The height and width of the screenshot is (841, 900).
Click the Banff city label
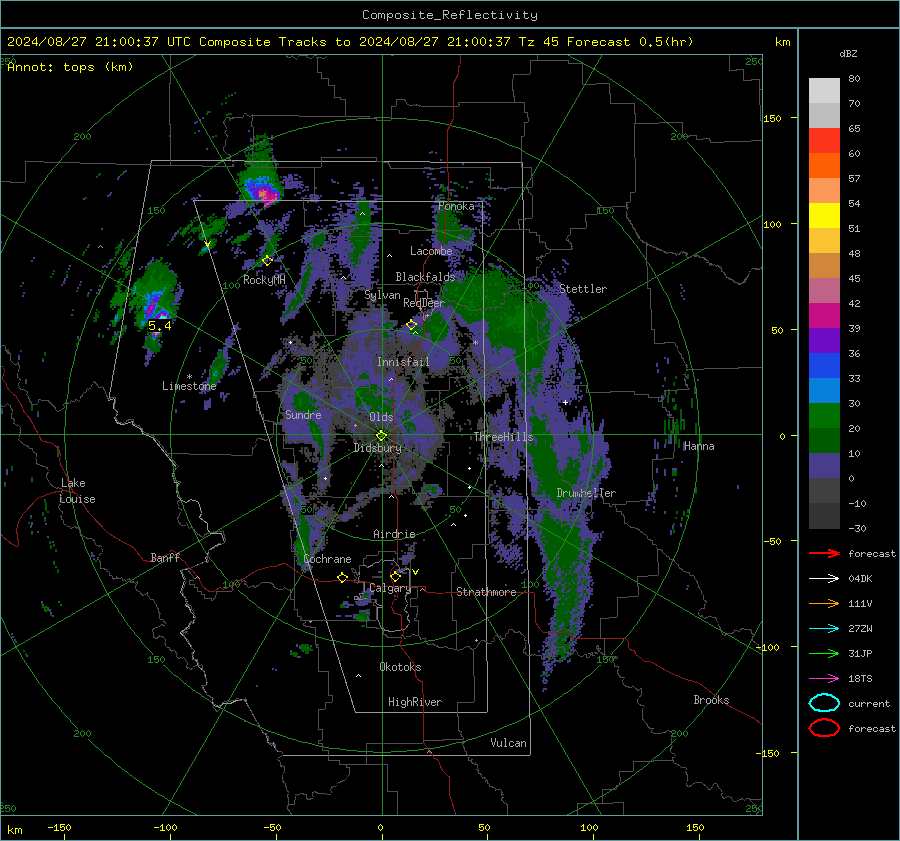[165, 557]
